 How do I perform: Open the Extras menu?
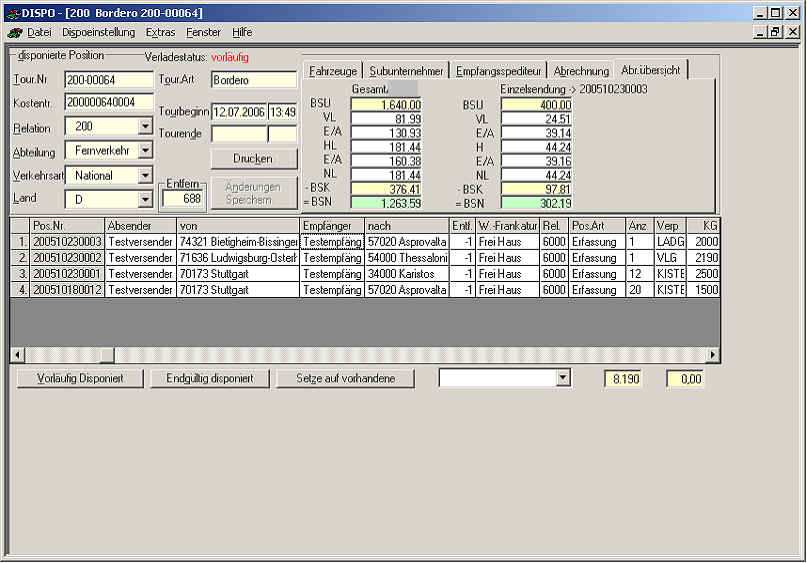(x=160, y=32)
